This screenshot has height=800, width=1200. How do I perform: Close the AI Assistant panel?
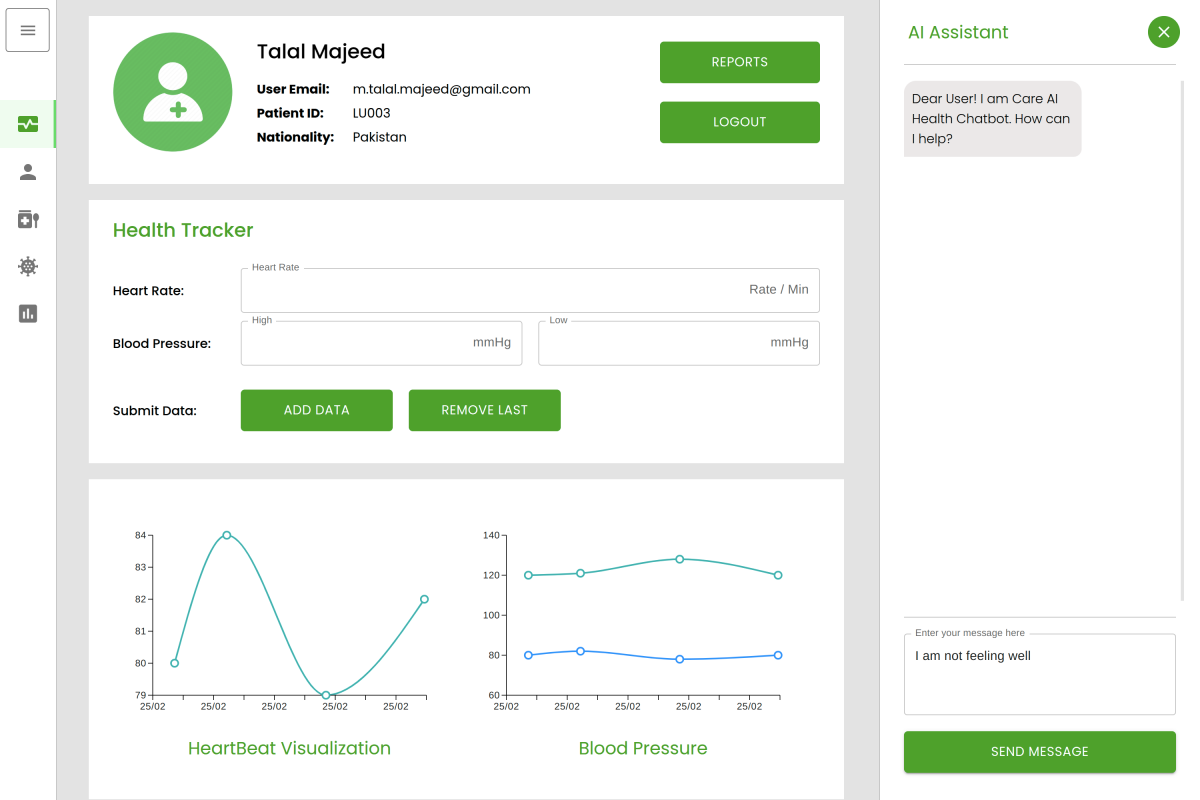coord(1163,32)
